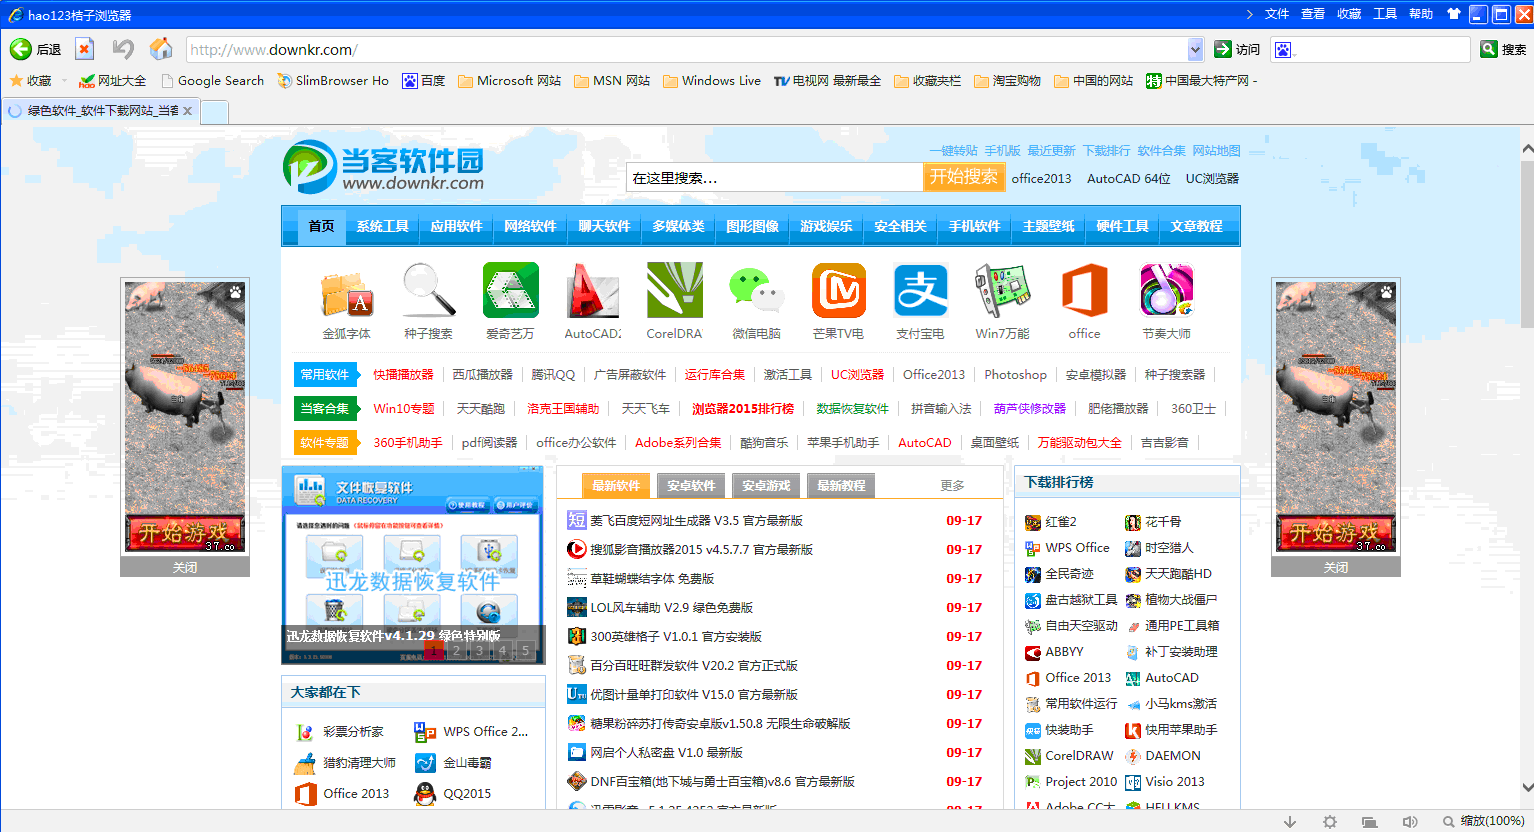Open the Win7万能 driver card icon
This screenshot has width=1534, height=832.
coord(1003,290)
